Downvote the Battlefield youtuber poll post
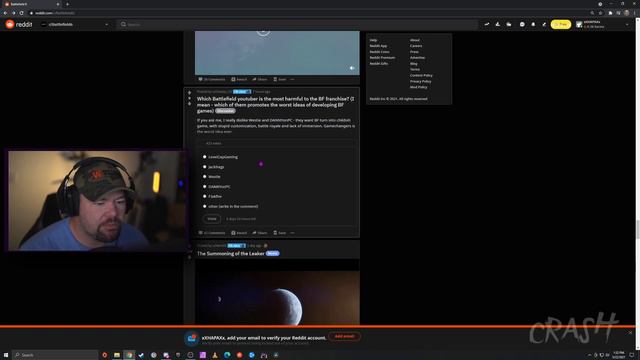This screenshot has width=640, height=360. click(189, 104)
